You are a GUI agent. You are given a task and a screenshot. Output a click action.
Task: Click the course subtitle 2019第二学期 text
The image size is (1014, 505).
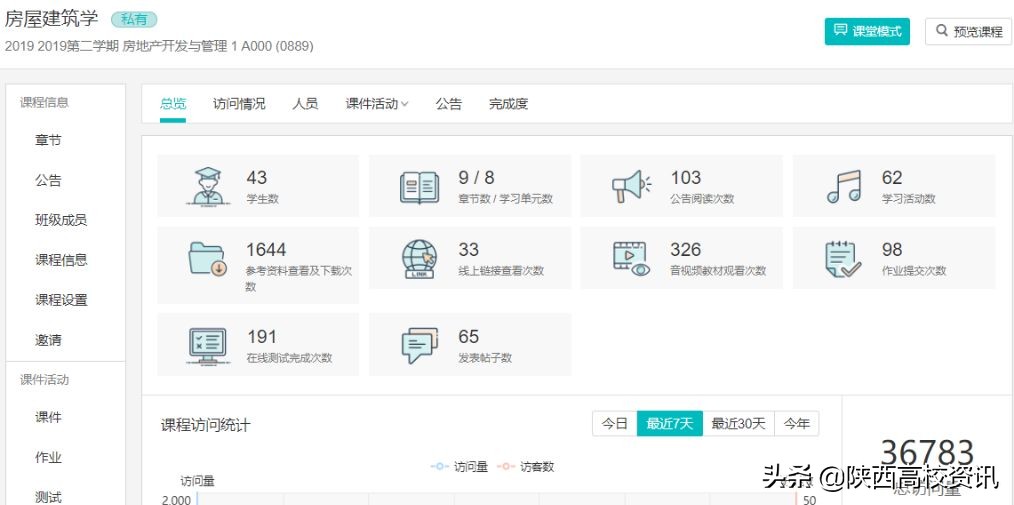tap(76, 47)
